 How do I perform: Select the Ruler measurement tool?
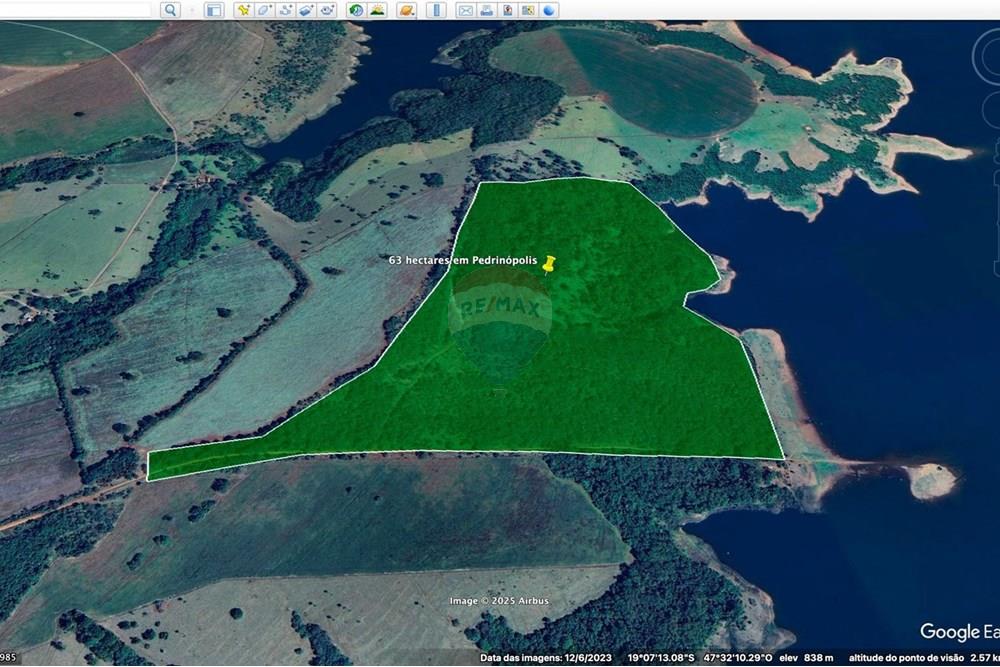point(436,10)
